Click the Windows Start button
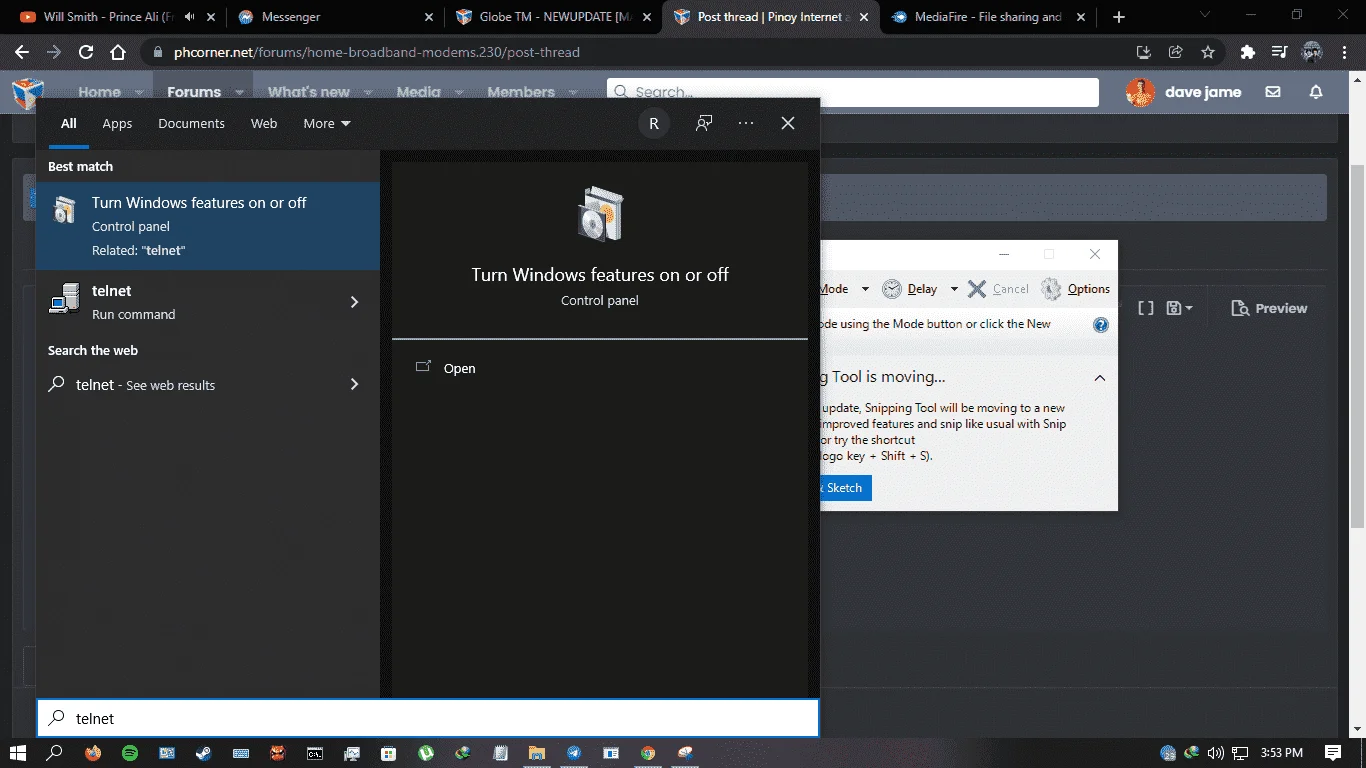This screenshot has width=1366, height=768. pyautogui.click(x=18, y=753)
